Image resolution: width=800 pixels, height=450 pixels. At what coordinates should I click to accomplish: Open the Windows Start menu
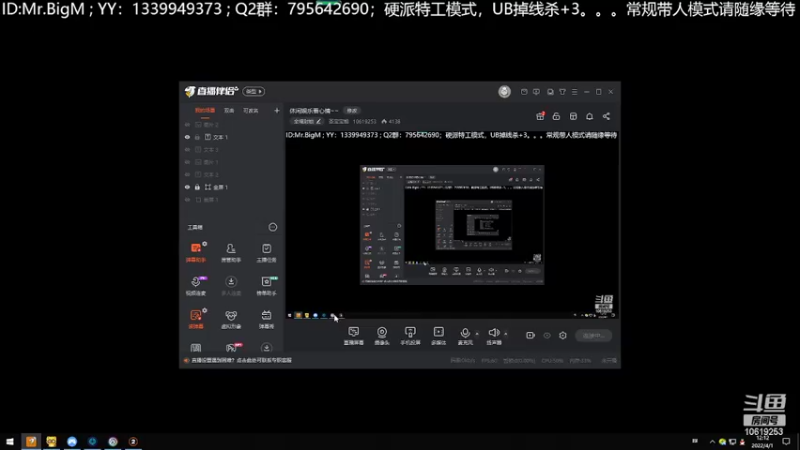point(10,441)
